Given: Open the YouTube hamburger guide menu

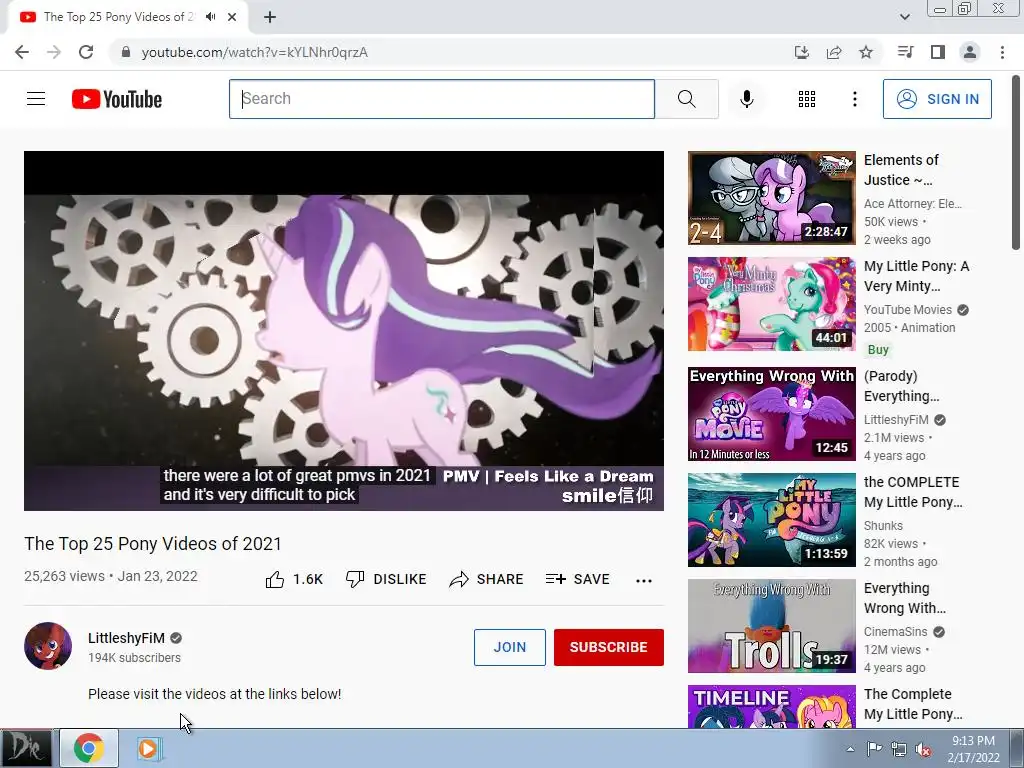Looking at the screenshot, I should (x=36, y=99).
